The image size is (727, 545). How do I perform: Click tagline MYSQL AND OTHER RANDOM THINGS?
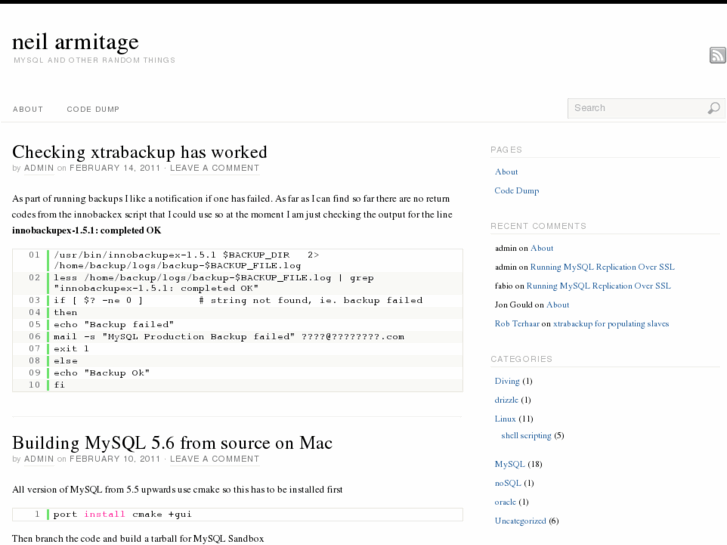point(95,60)
